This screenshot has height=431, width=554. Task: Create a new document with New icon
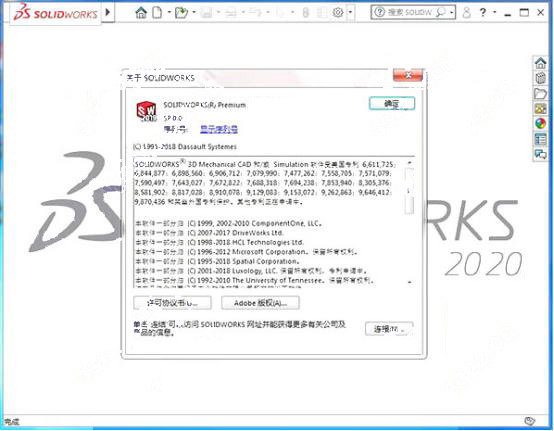(x=157, y=12)
